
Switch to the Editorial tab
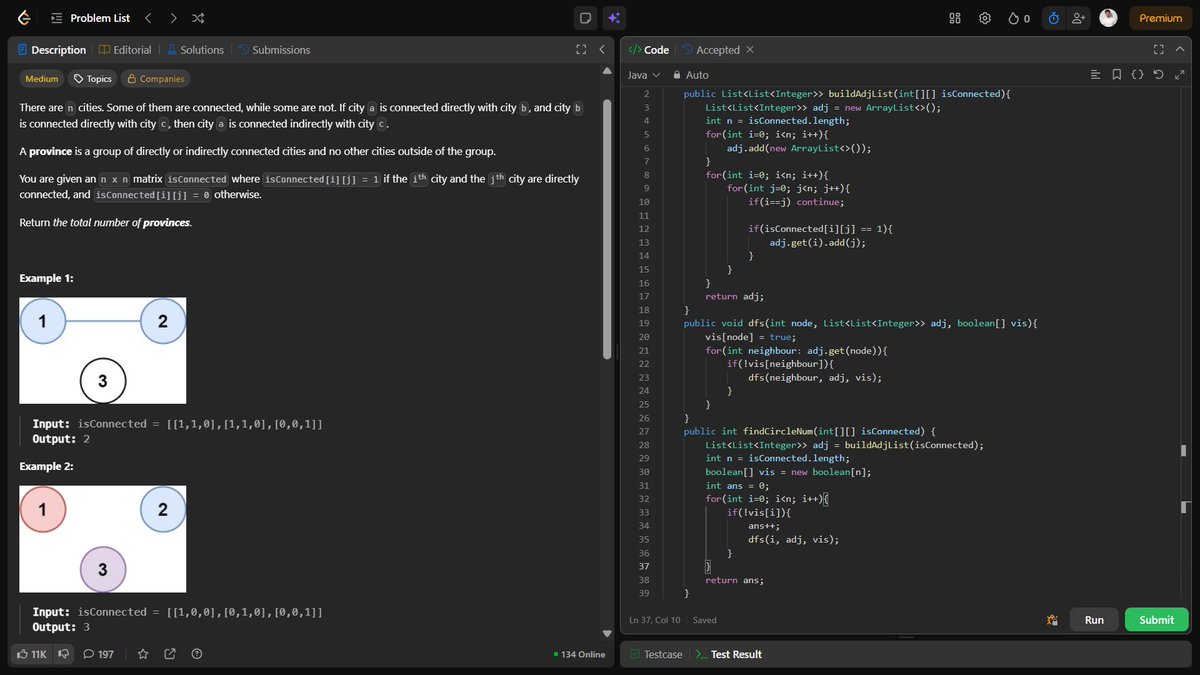tap(125, 49)
